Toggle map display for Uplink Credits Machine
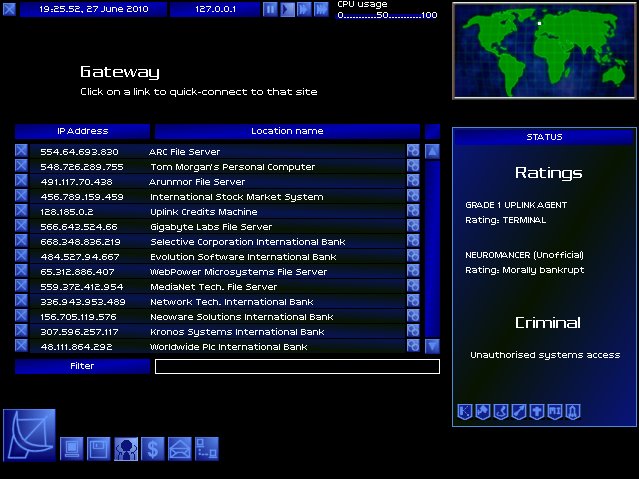639x479 pixels. pos(413,211)
